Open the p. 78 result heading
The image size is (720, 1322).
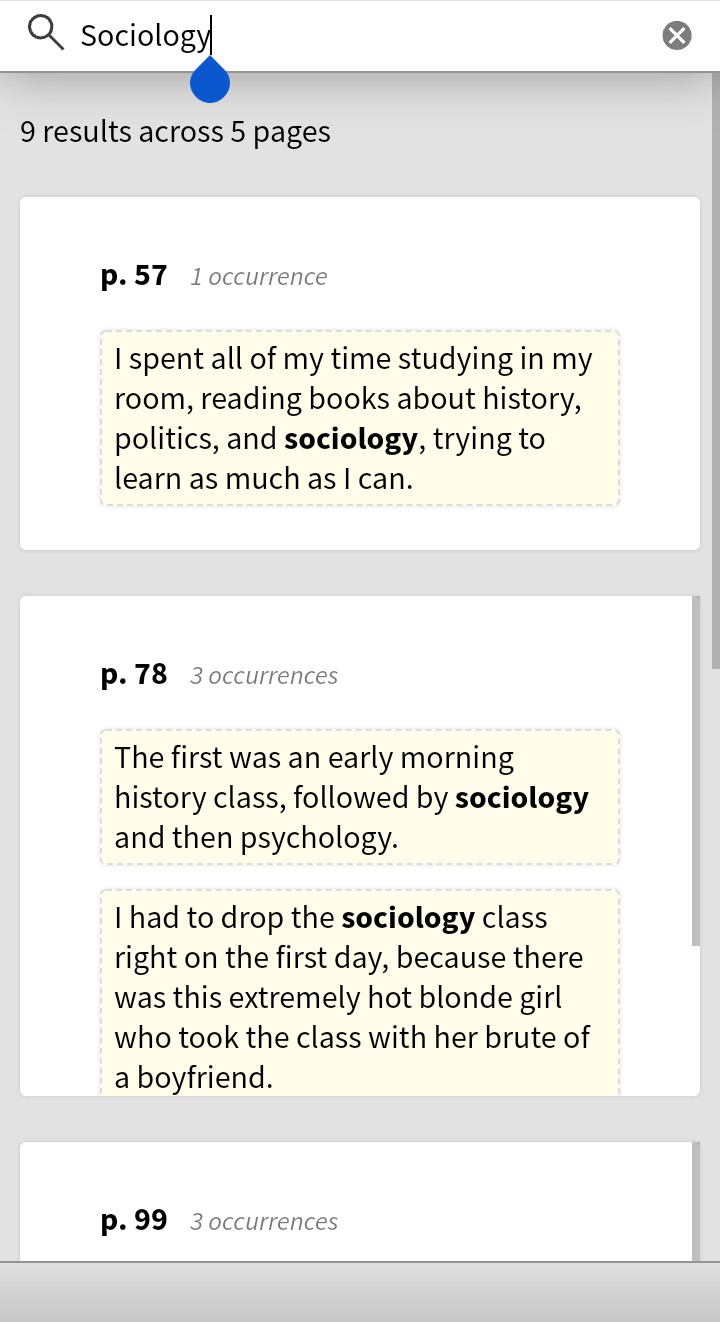(x=134, y=674)
